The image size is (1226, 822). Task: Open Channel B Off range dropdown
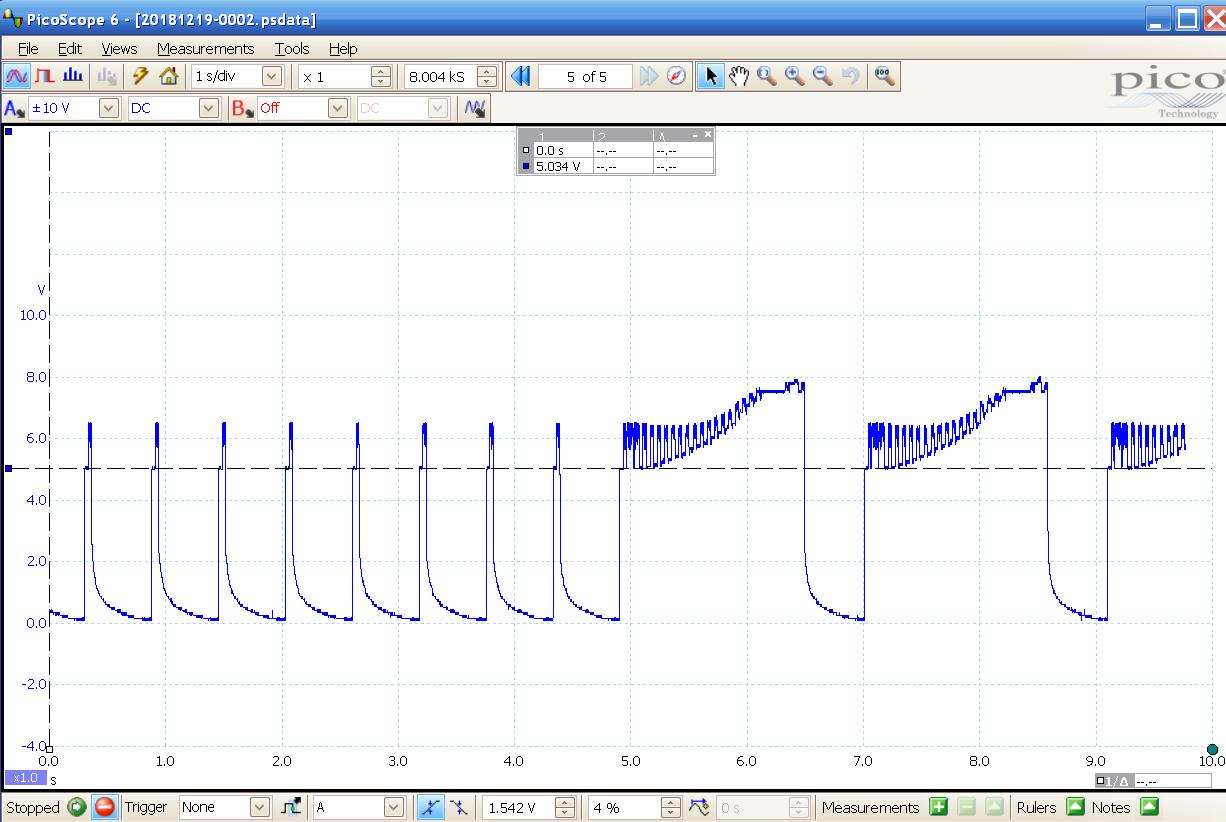click(x=338, y=108)
